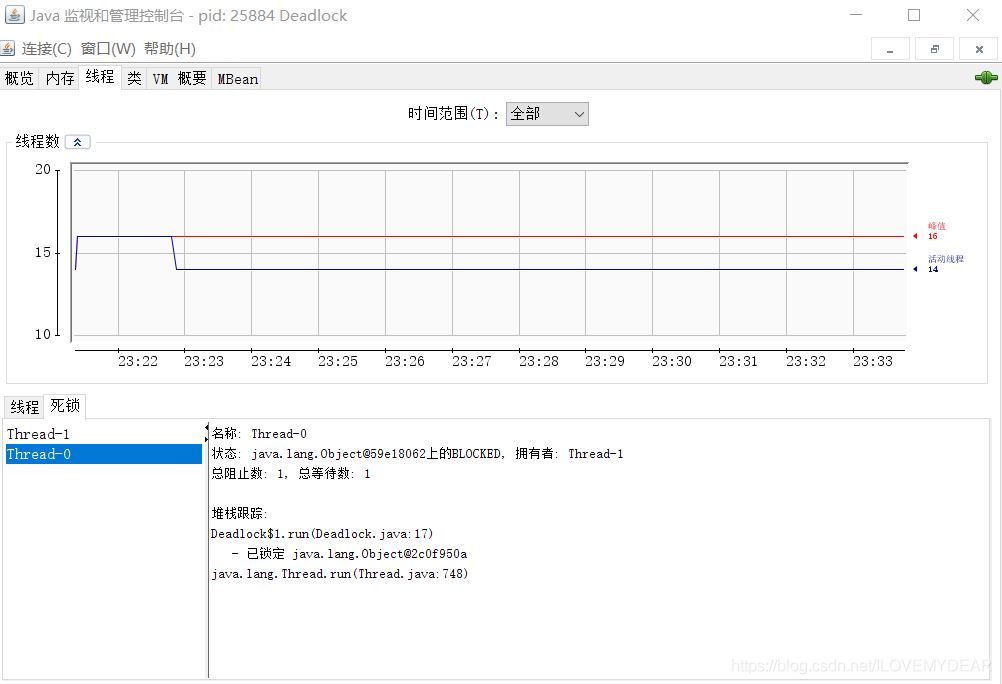Open the MBean tab
The width and height of the screenshot is (1002, 684).
236,77
